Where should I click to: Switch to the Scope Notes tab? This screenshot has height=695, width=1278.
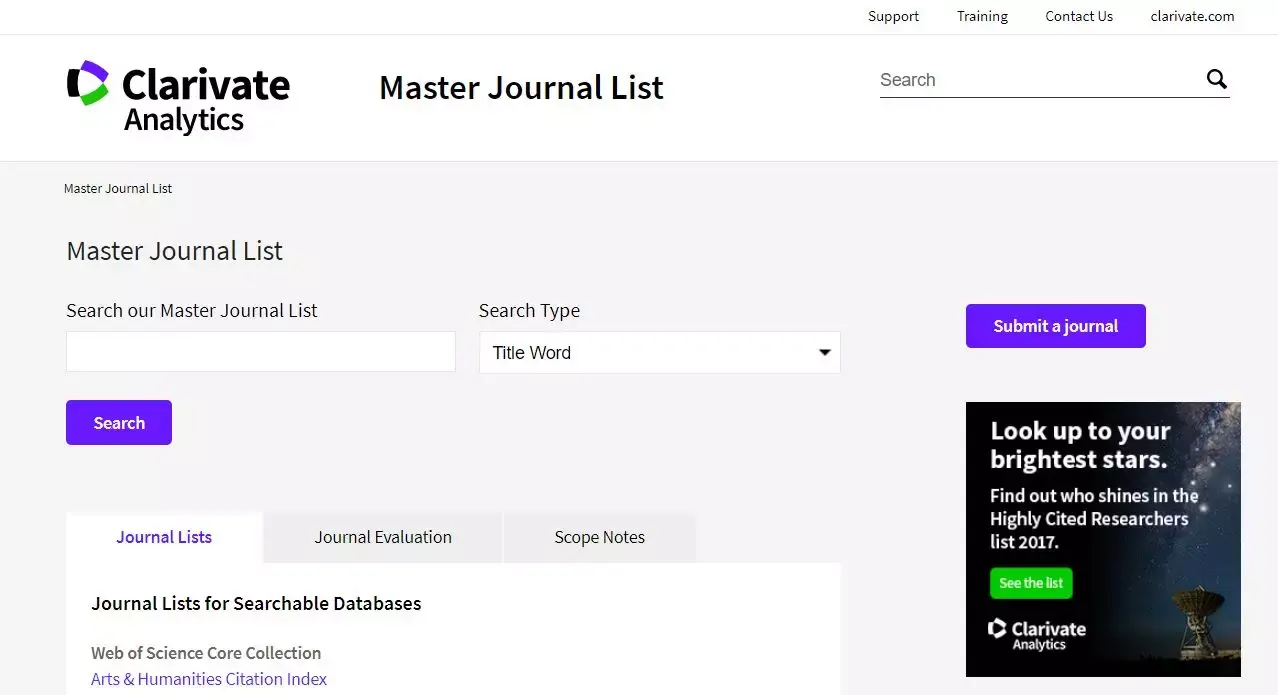click(x=599, y=538)
